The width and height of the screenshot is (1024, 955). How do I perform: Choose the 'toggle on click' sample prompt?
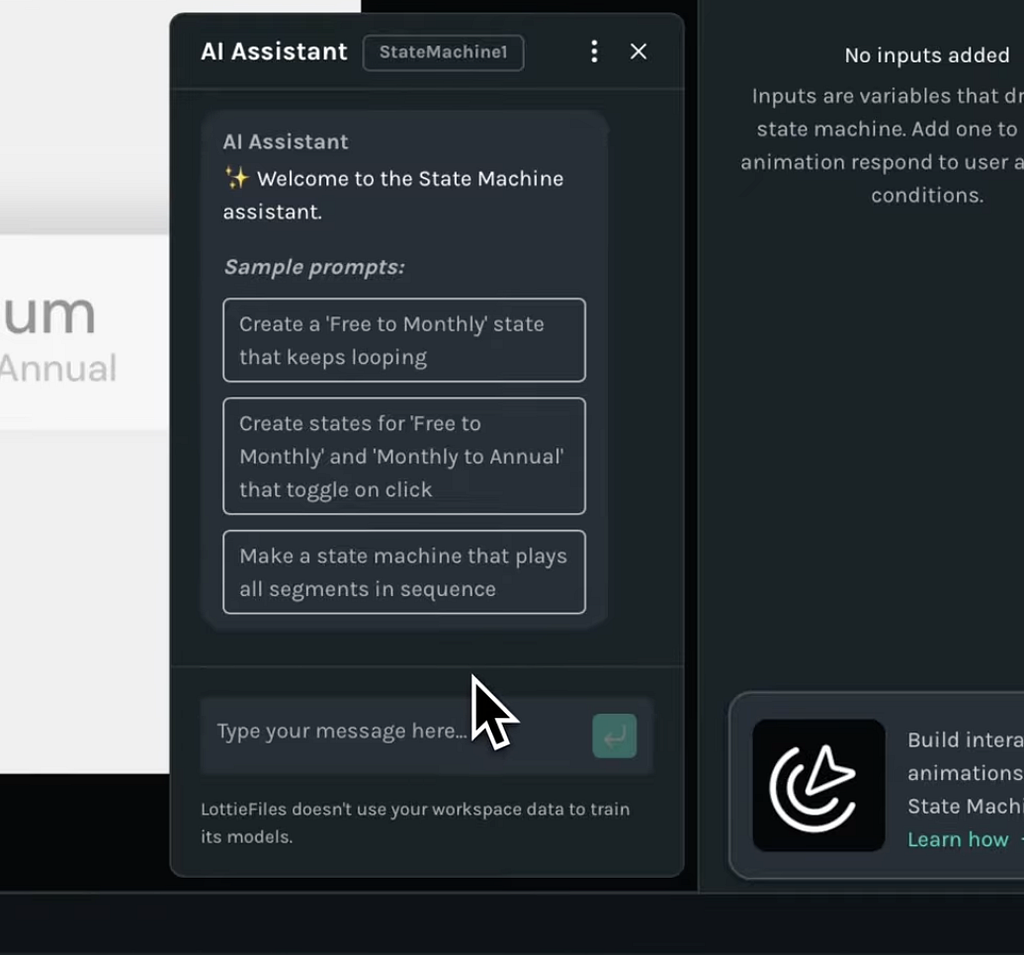tap(404, 456)
